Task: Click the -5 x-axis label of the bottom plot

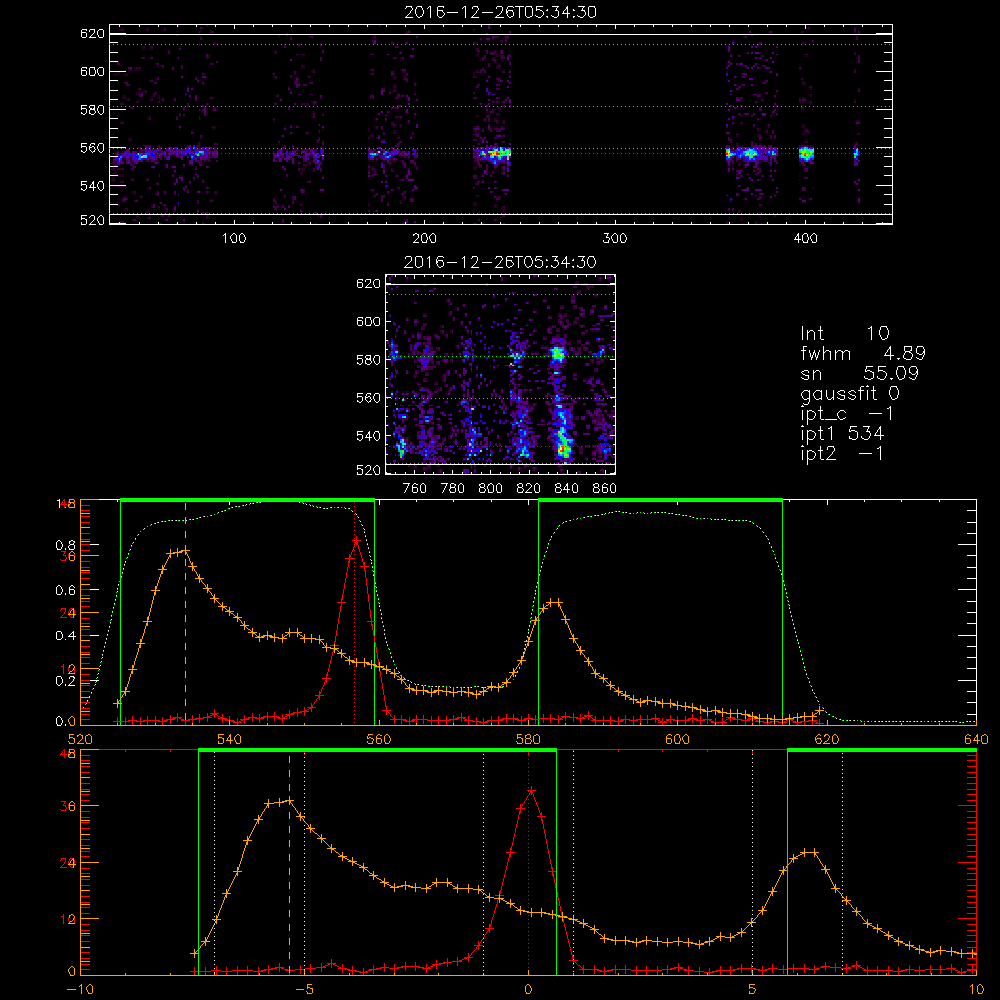Action: tap(304, 990)
